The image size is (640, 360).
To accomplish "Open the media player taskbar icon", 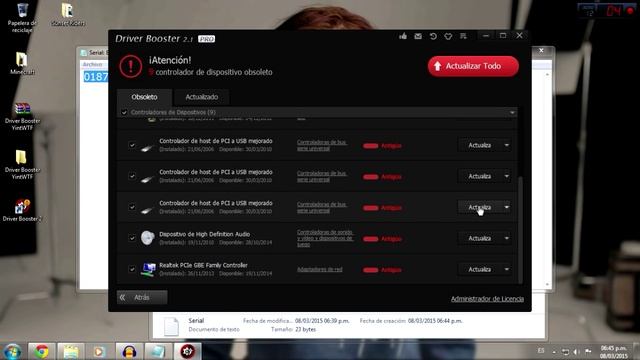I will click(99, 351).
